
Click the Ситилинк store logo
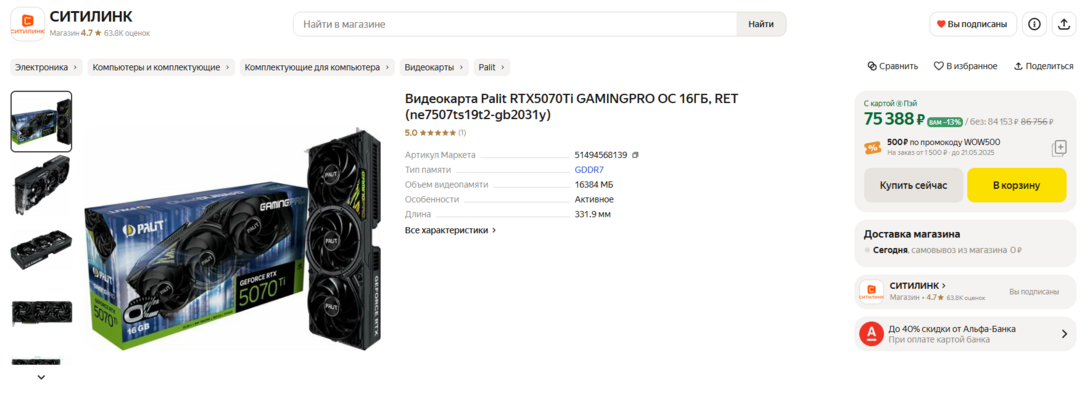pyautogui.click(x=27, y=24)
